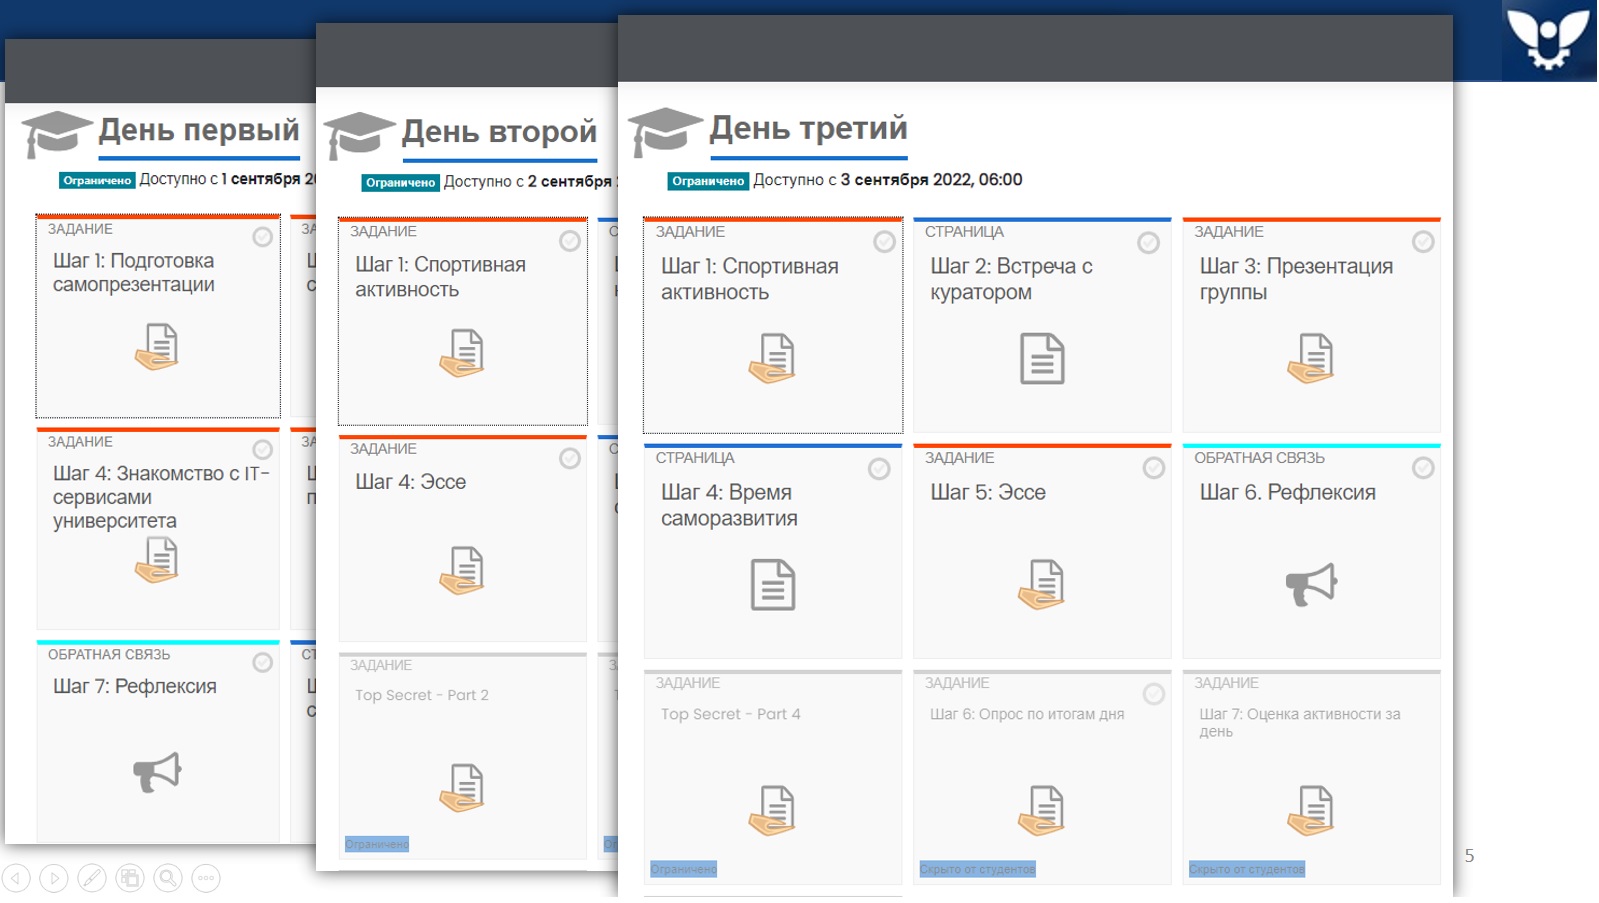Image resolution: width=1599 pixels, height=903 pixels.
Task: Click the magnifier zoom slideshow control
Action: pos(168,878)
